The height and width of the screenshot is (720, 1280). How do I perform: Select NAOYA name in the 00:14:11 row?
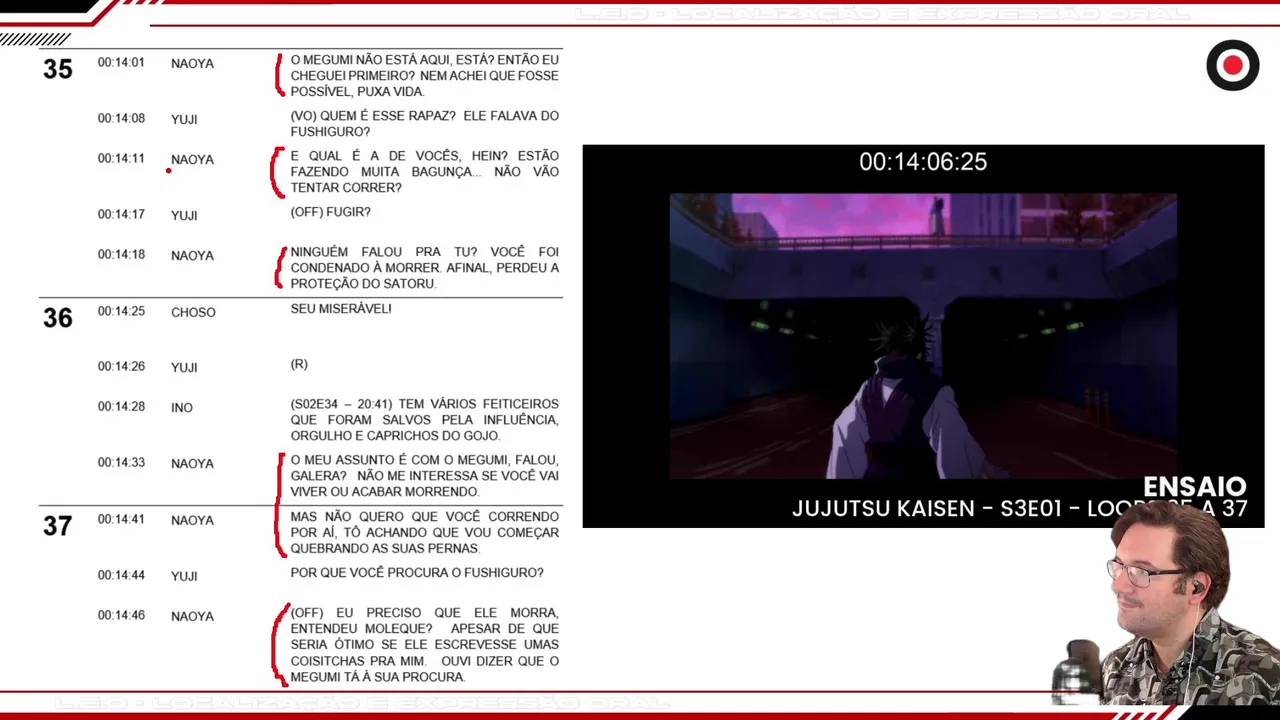click(192, 159)
